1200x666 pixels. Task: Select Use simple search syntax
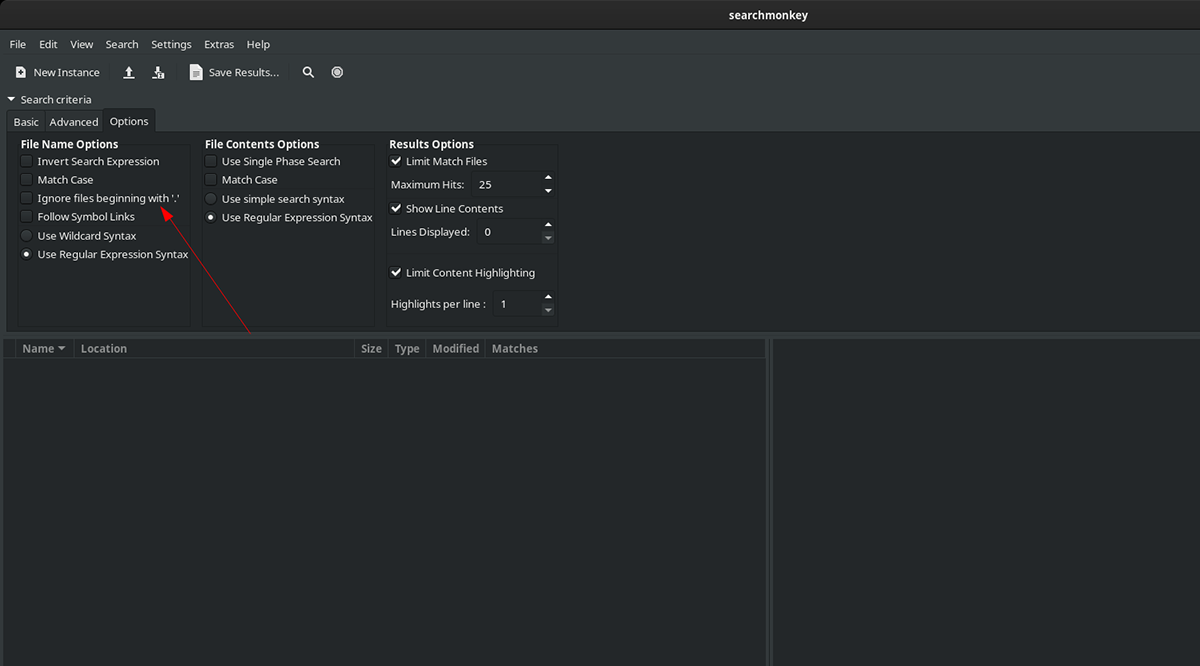[x=209, y=198]
